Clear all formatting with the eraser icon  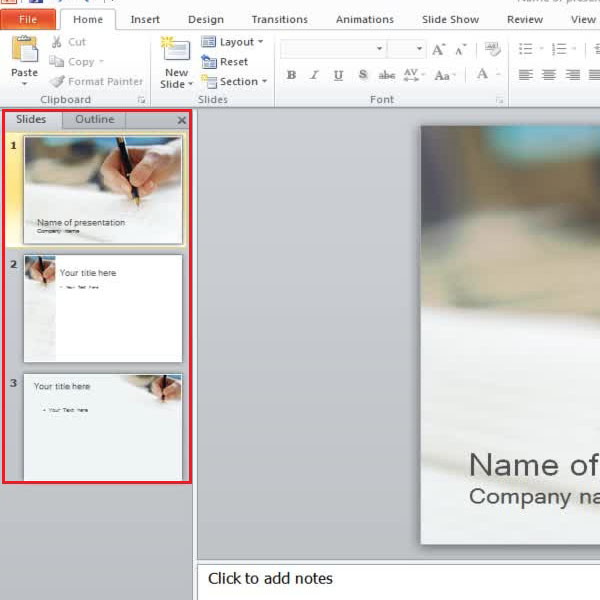pyautogui.click(x=492, y=49)
